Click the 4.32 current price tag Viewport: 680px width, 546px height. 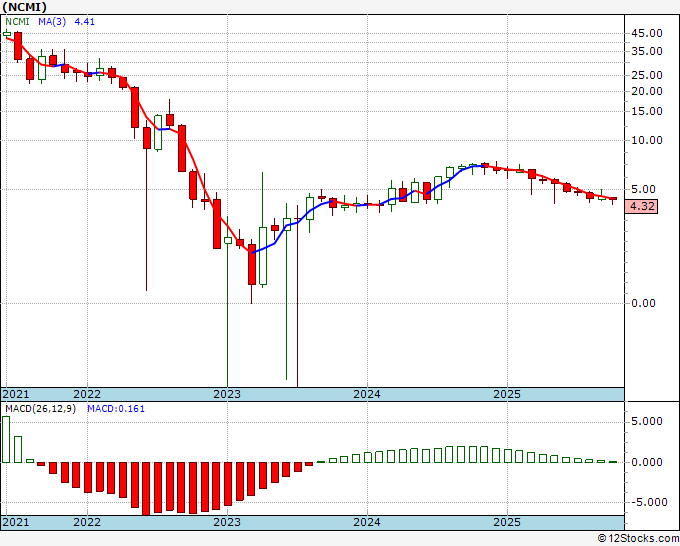[x=641, y=206]
